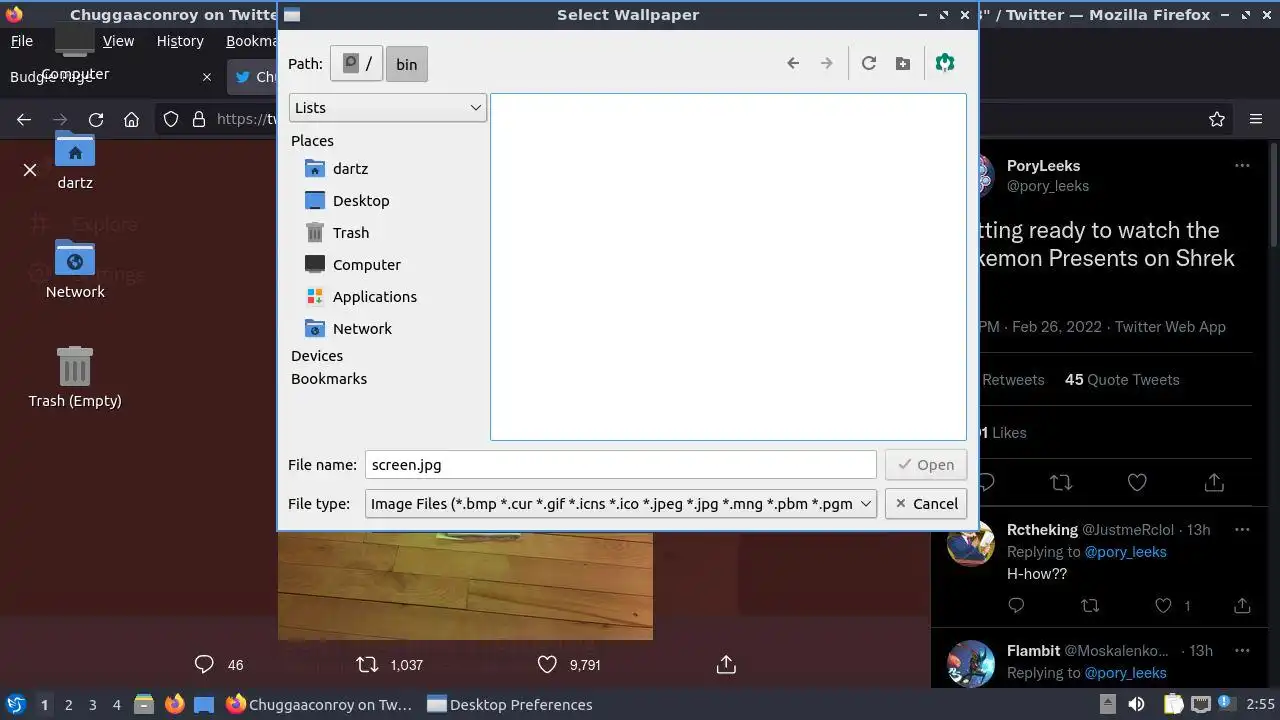Screen dimensions: 1280x720
Task: Open Firefox View menu
Action: click(x=118, y=41)
